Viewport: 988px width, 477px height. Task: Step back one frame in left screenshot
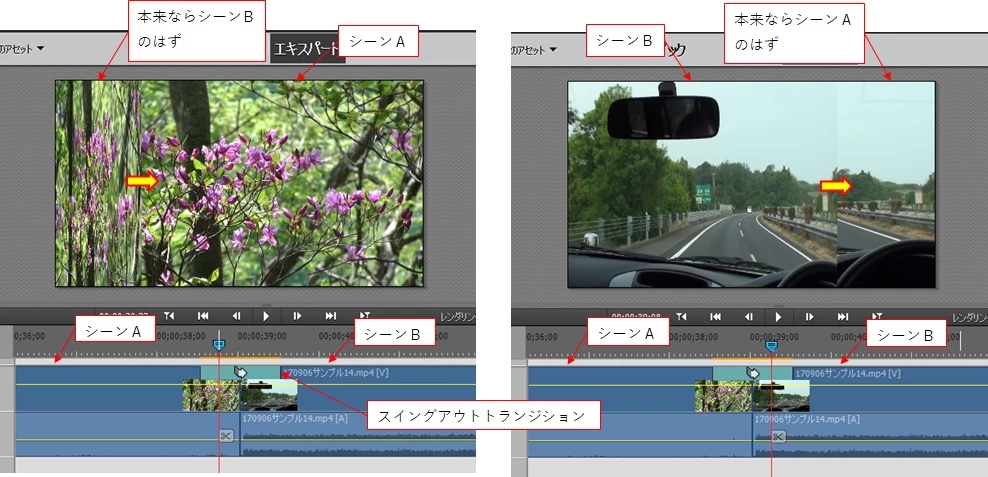[236, 316]
